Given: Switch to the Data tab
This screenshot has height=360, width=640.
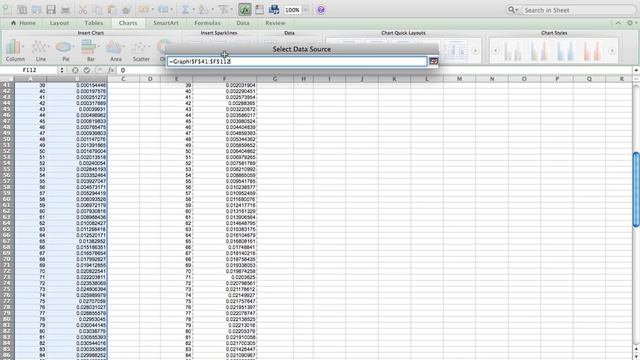Looking at the screenshot, I should point(242,23).
